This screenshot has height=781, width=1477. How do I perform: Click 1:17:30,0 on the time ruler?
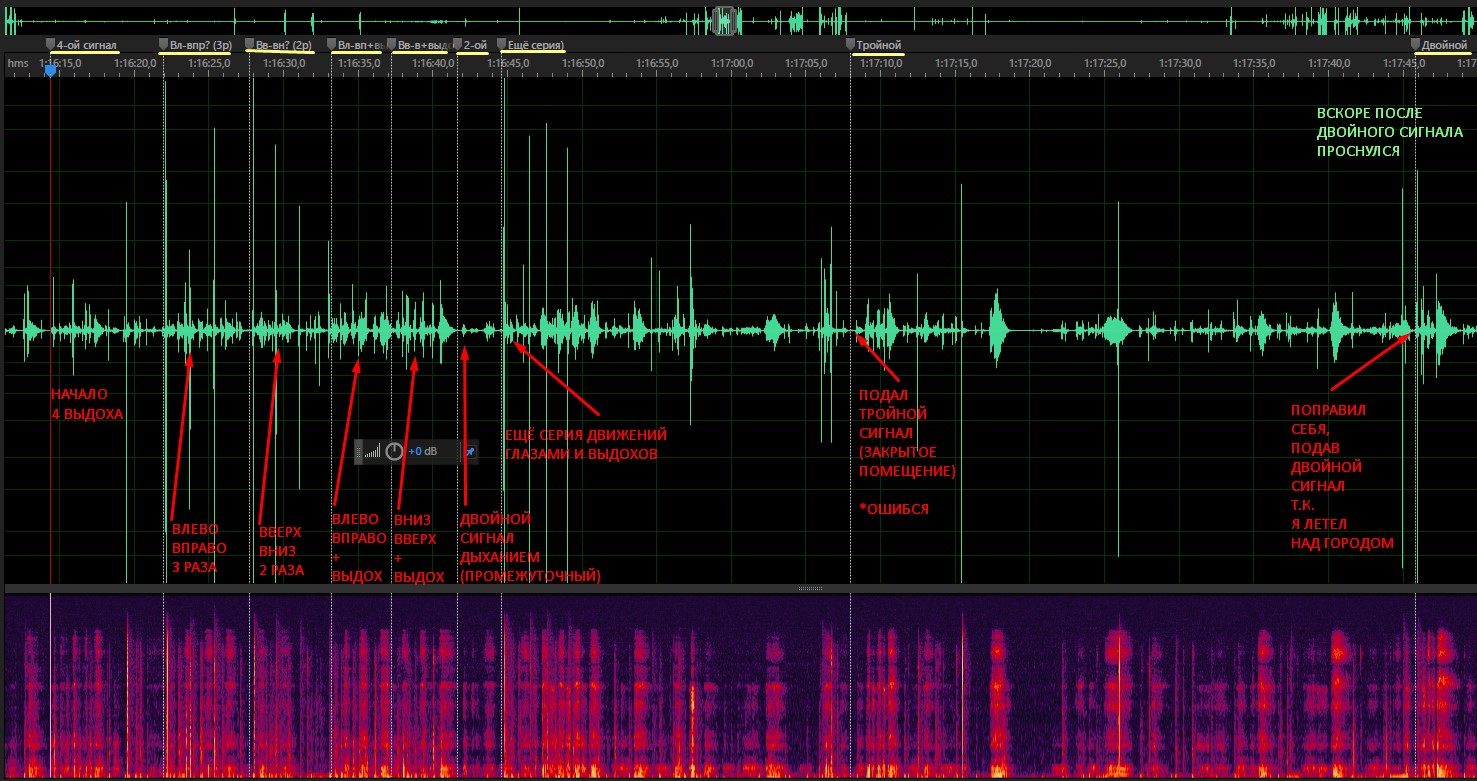tap(1179, 63)
